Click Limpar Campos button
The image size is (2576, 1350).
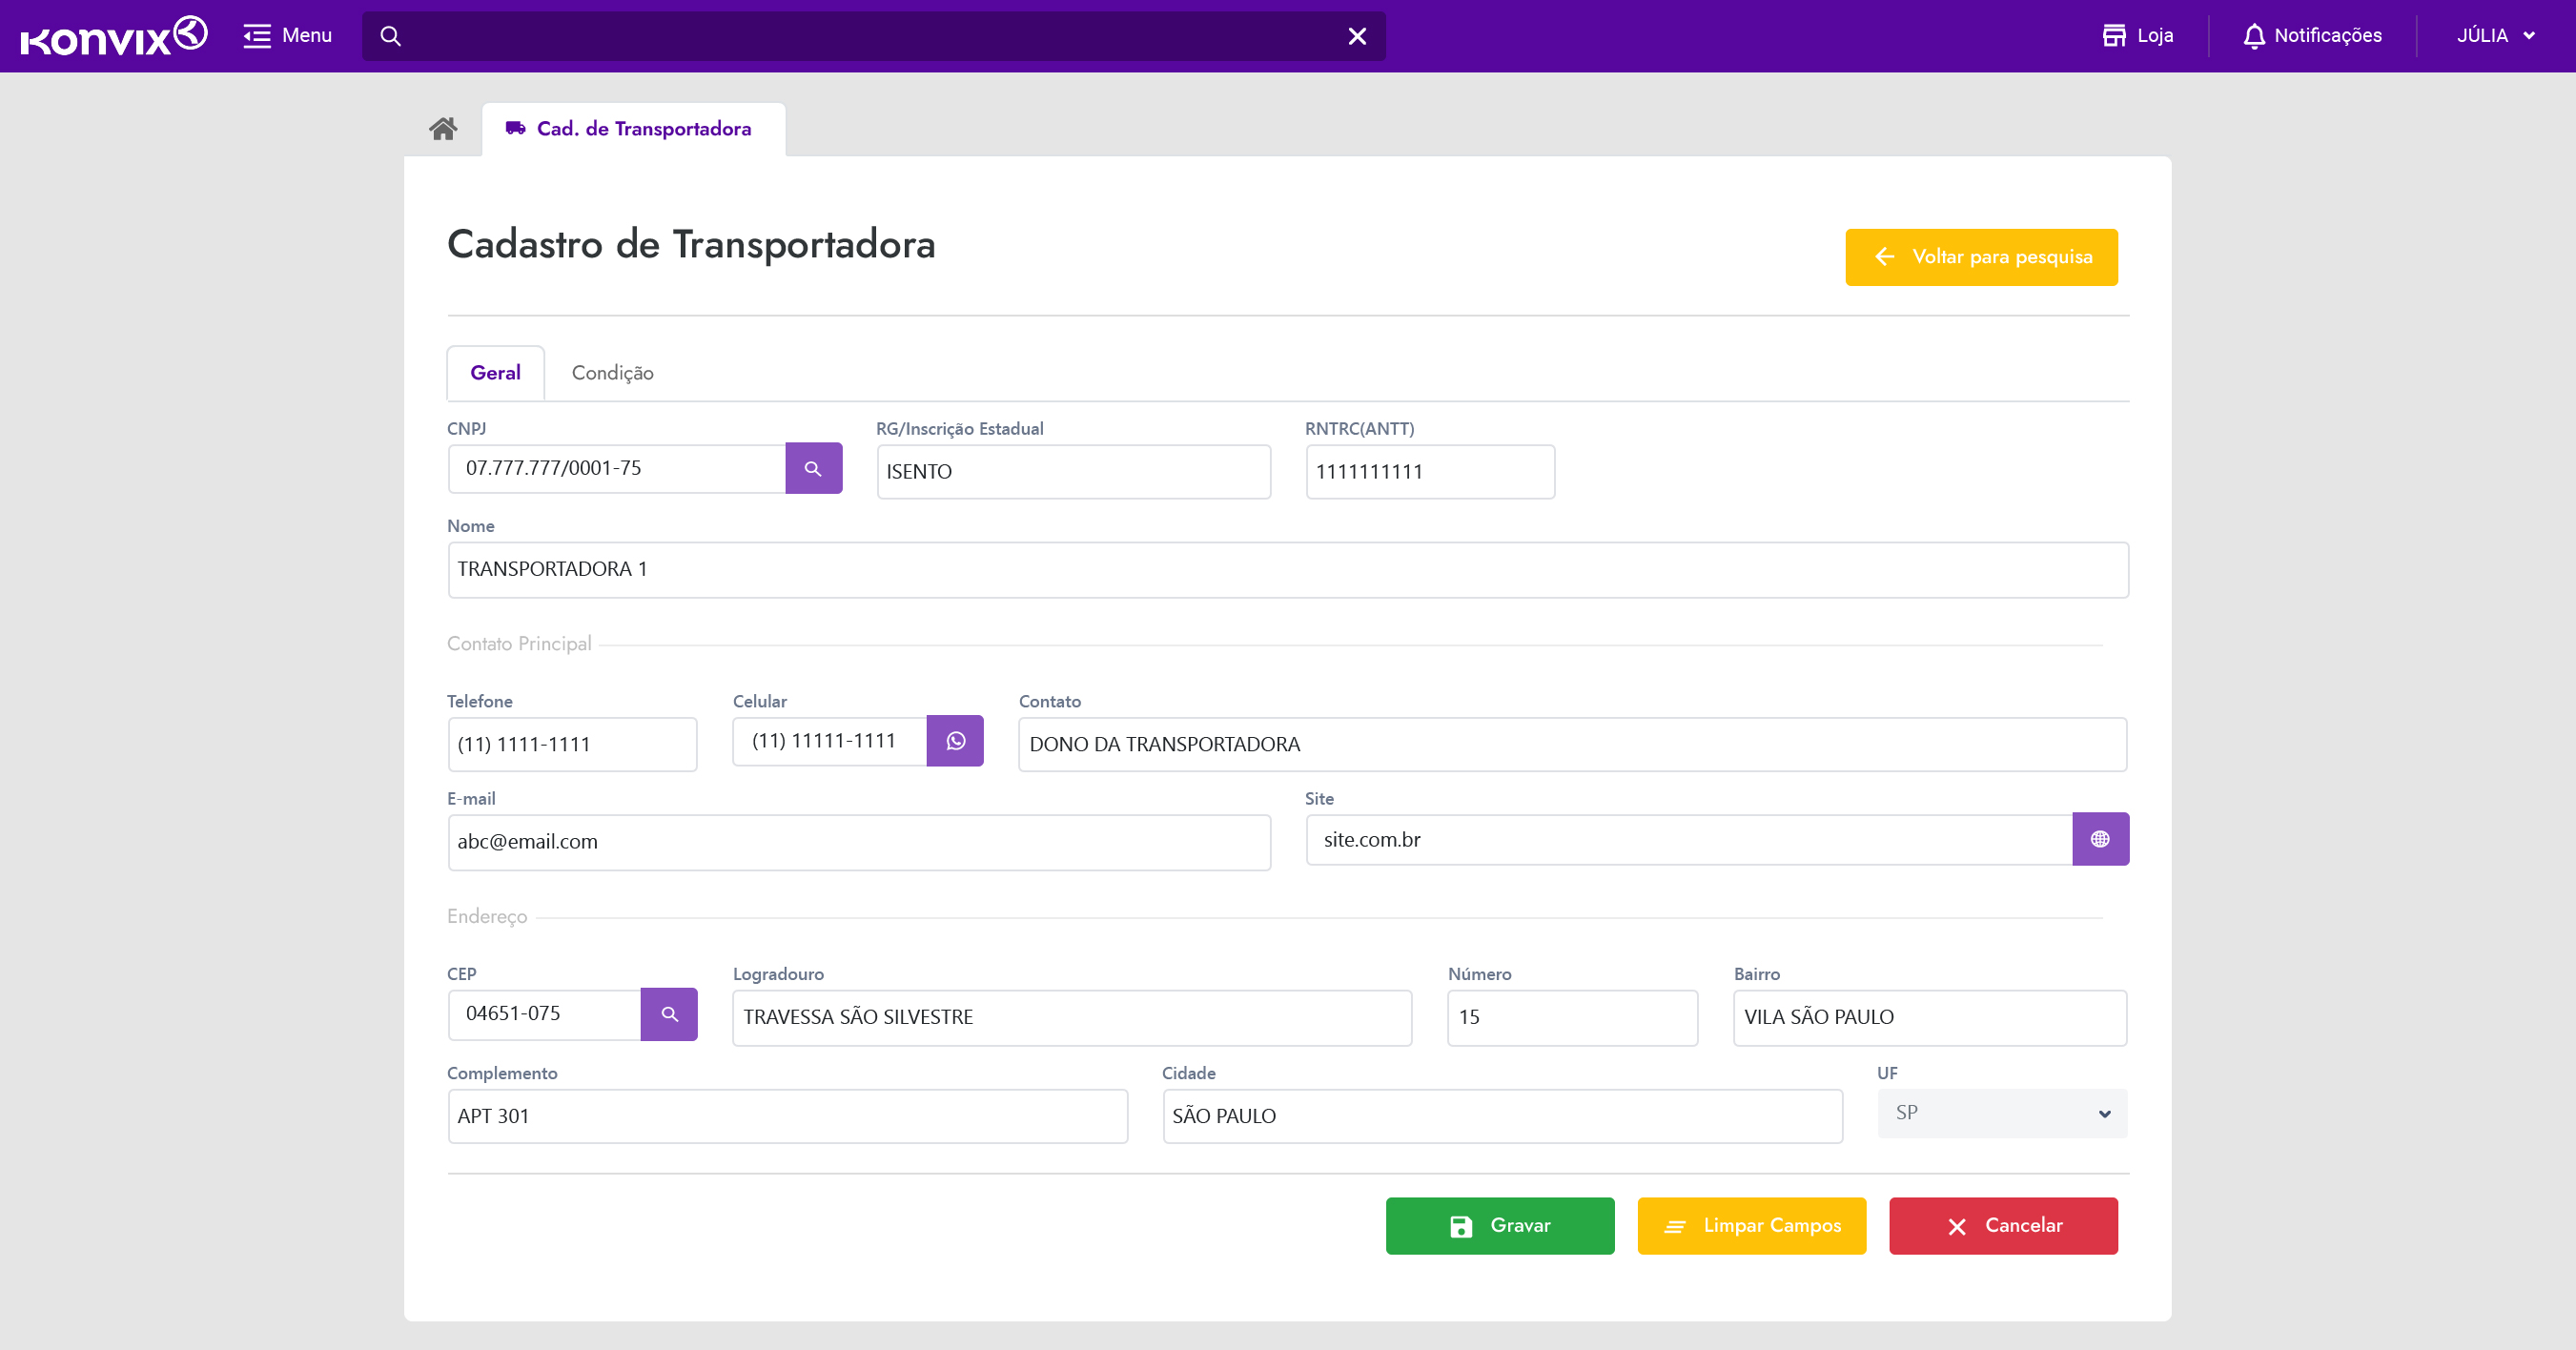click(1751, 1225)
